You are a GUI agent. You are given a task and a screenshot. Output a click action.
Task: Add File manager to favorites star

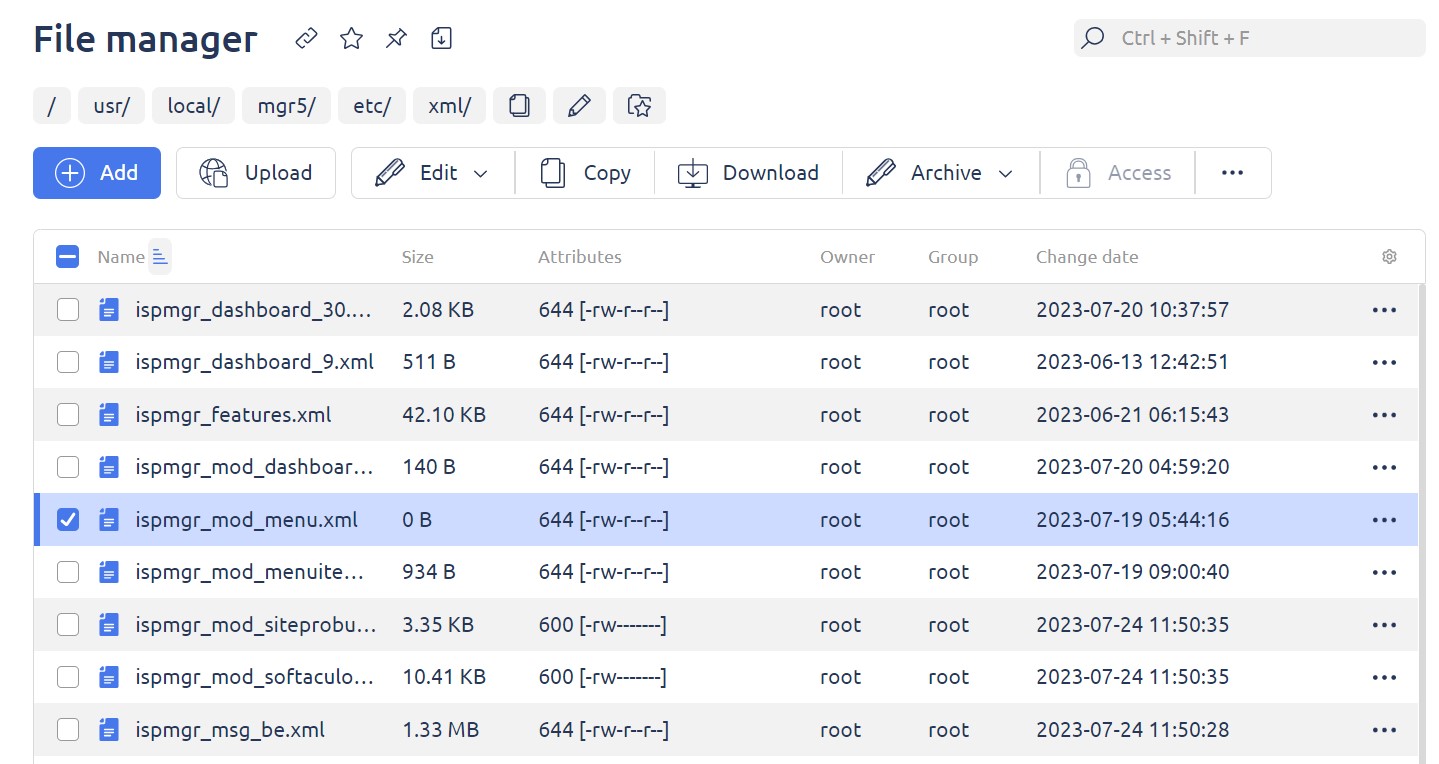tap(351, 39)
